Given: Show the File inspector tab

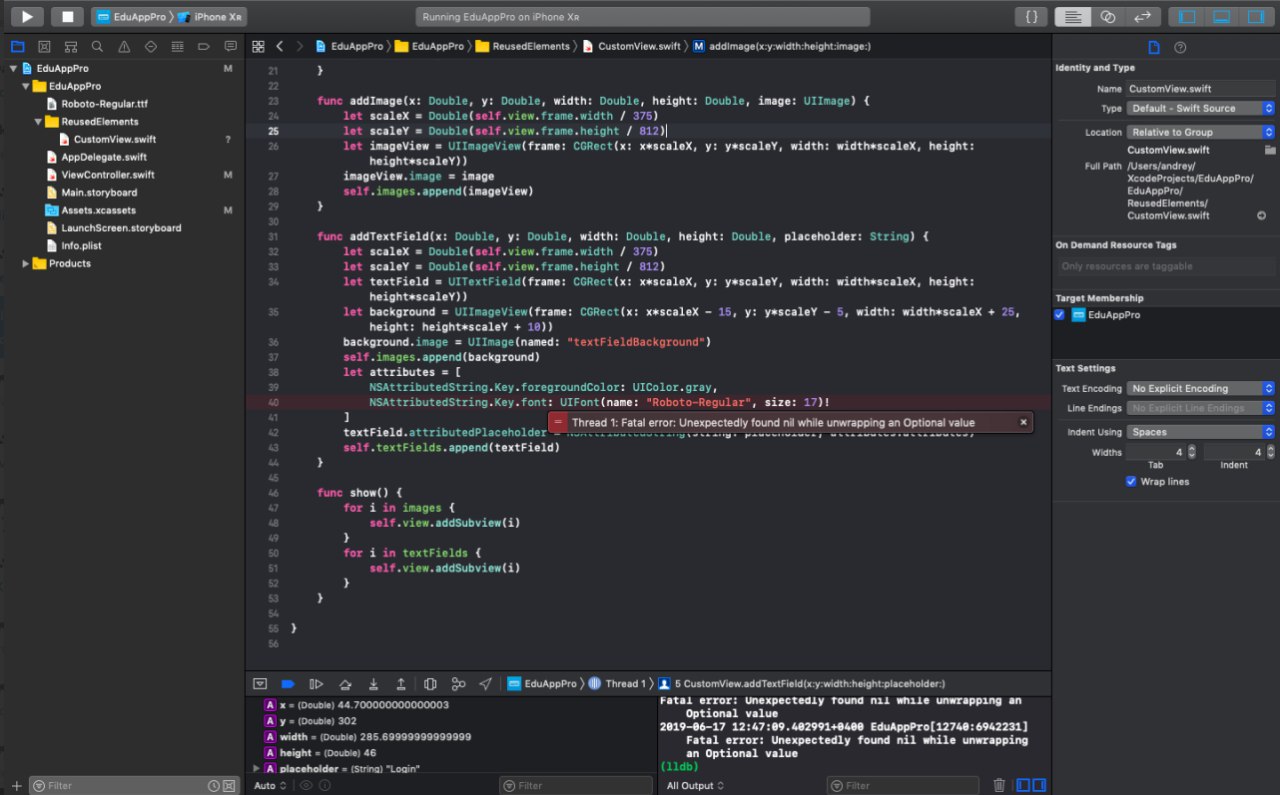Looking at the screenshot, I should pyautogui.click(x=1153, y=47).
